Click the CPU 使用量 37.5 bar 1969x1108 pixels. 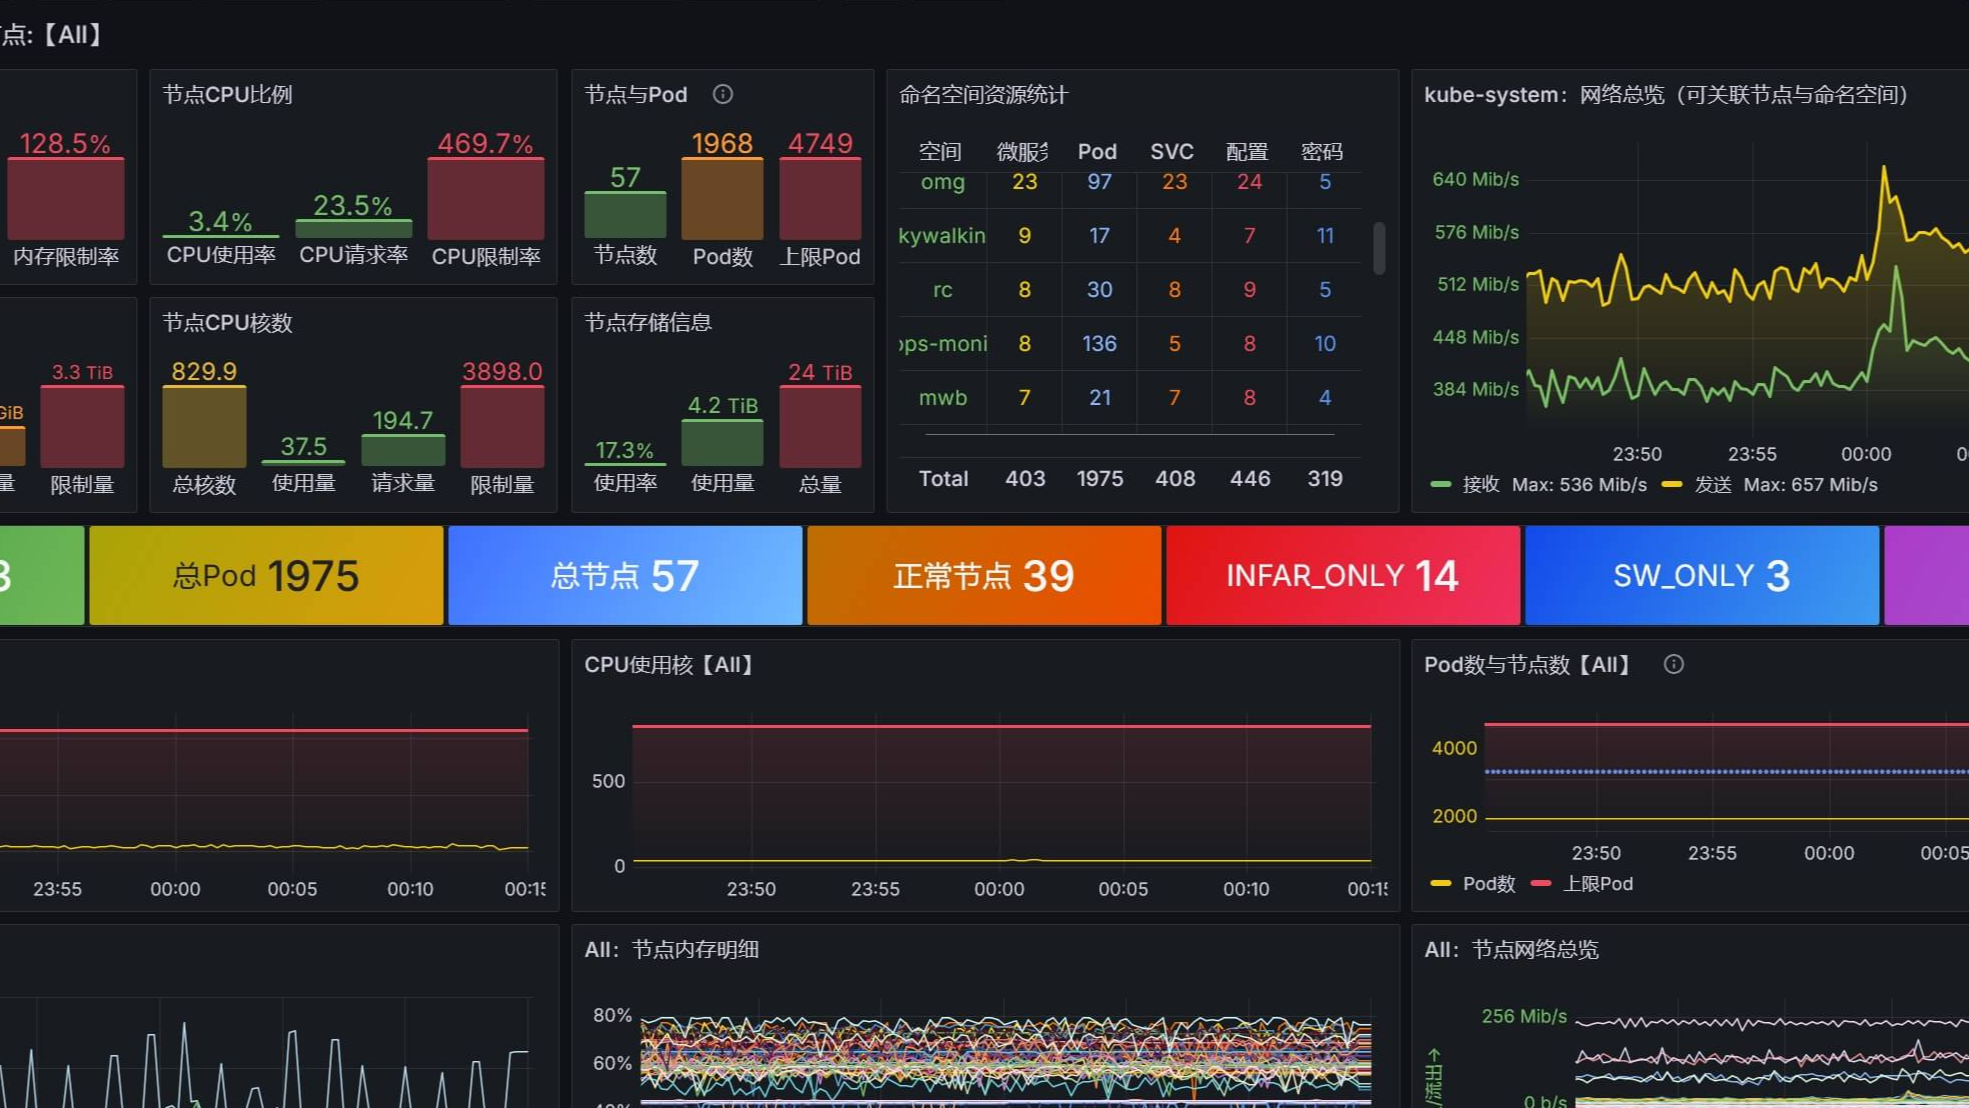tap(303, 463)
